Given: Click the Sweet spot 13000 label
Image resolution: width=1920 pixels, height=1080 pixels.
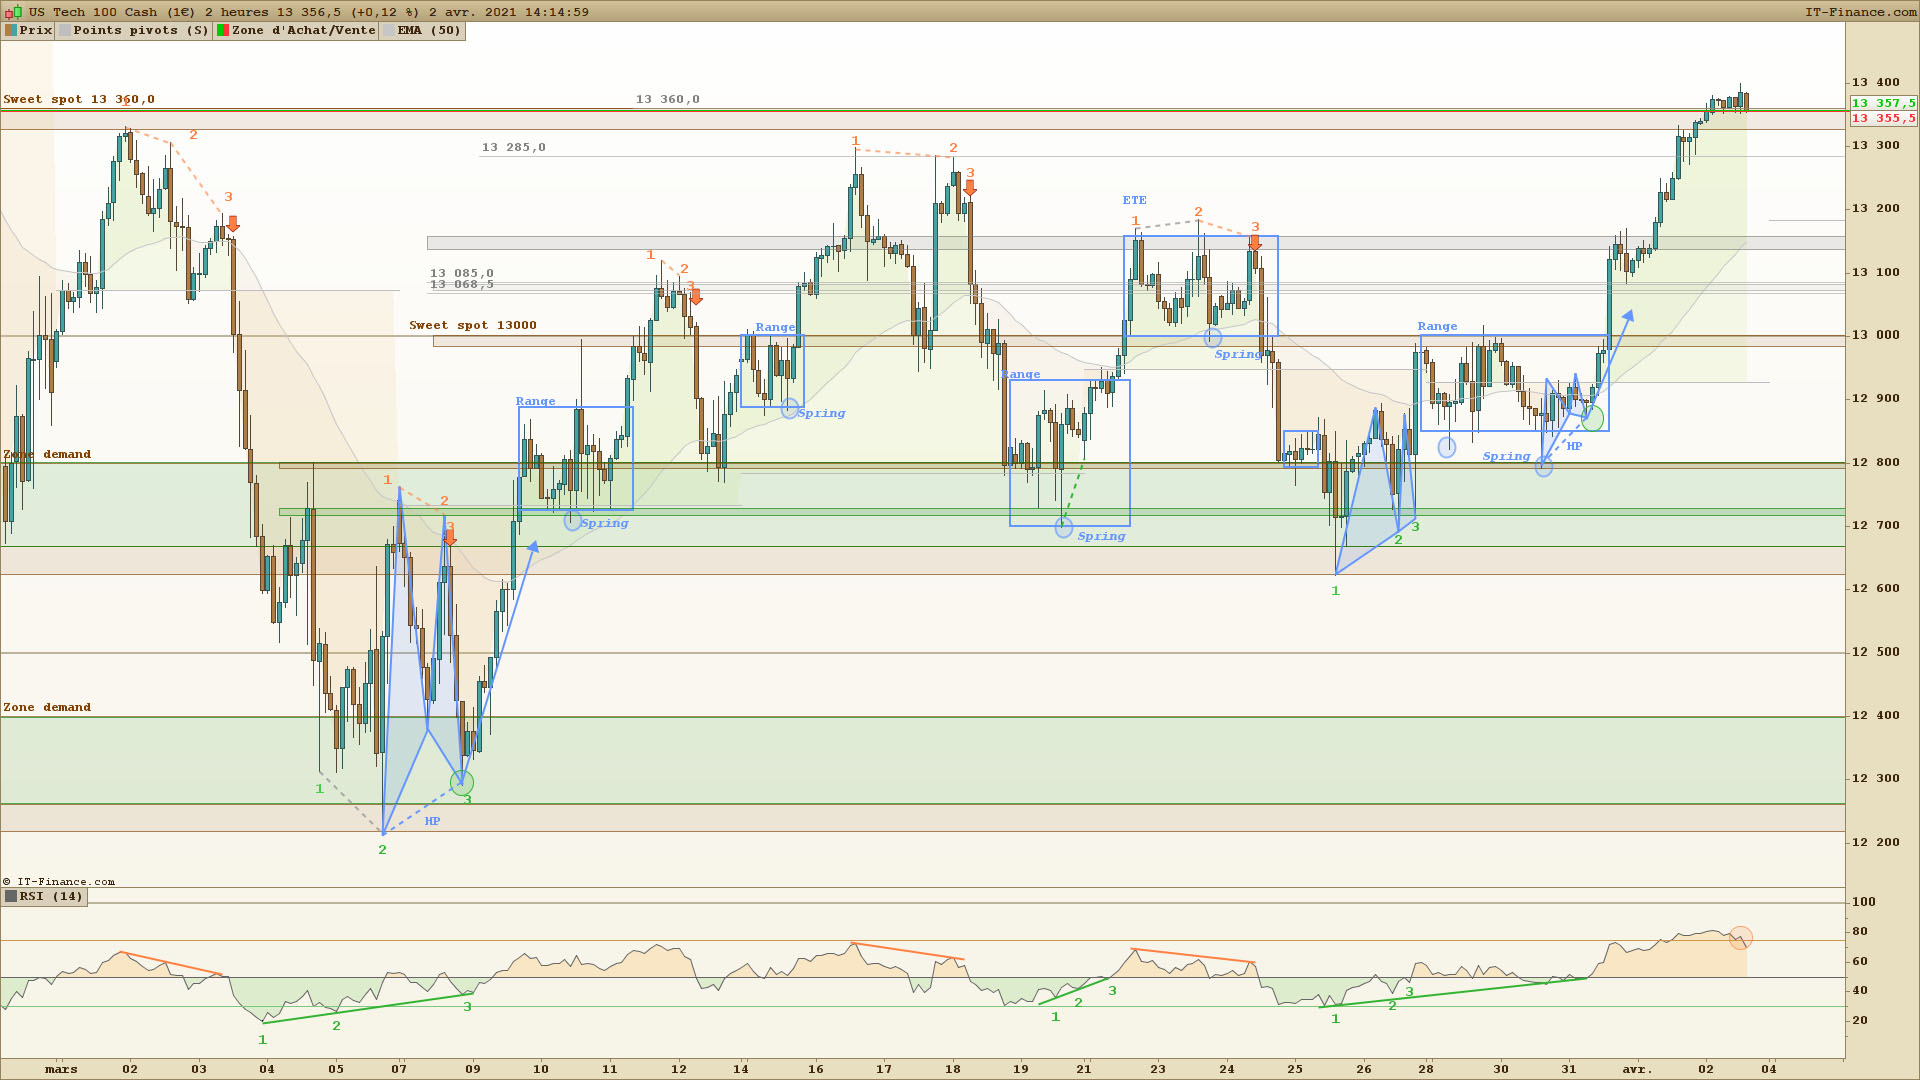Looking at the screenshot, I should coord(472,326).
